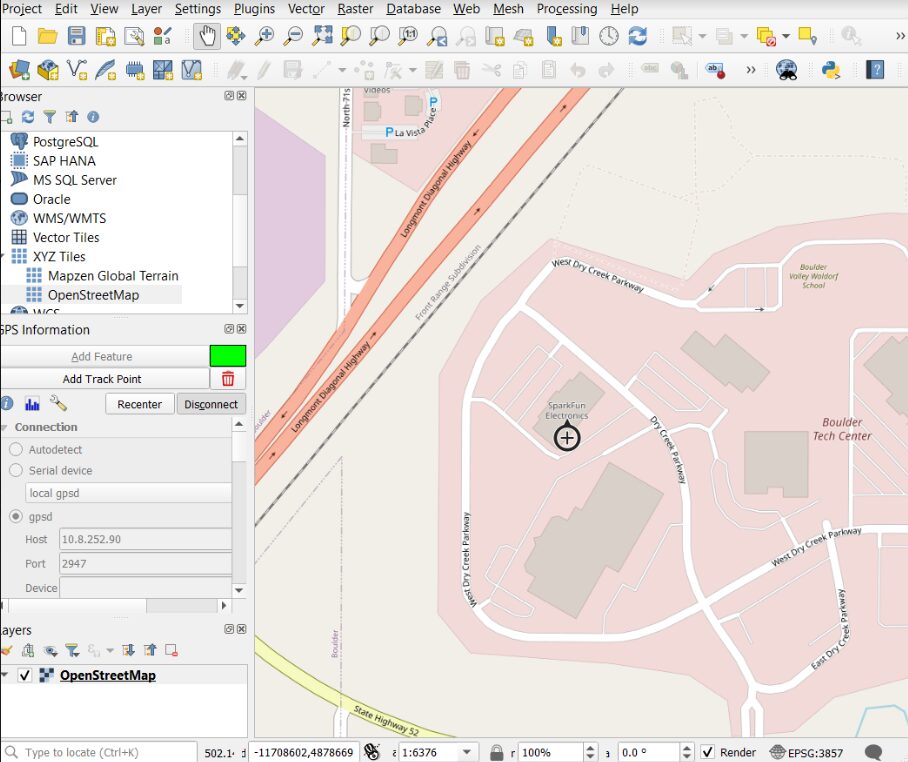Click the Save Project floppy icon
908x762 pixels.
pos(76,36)
